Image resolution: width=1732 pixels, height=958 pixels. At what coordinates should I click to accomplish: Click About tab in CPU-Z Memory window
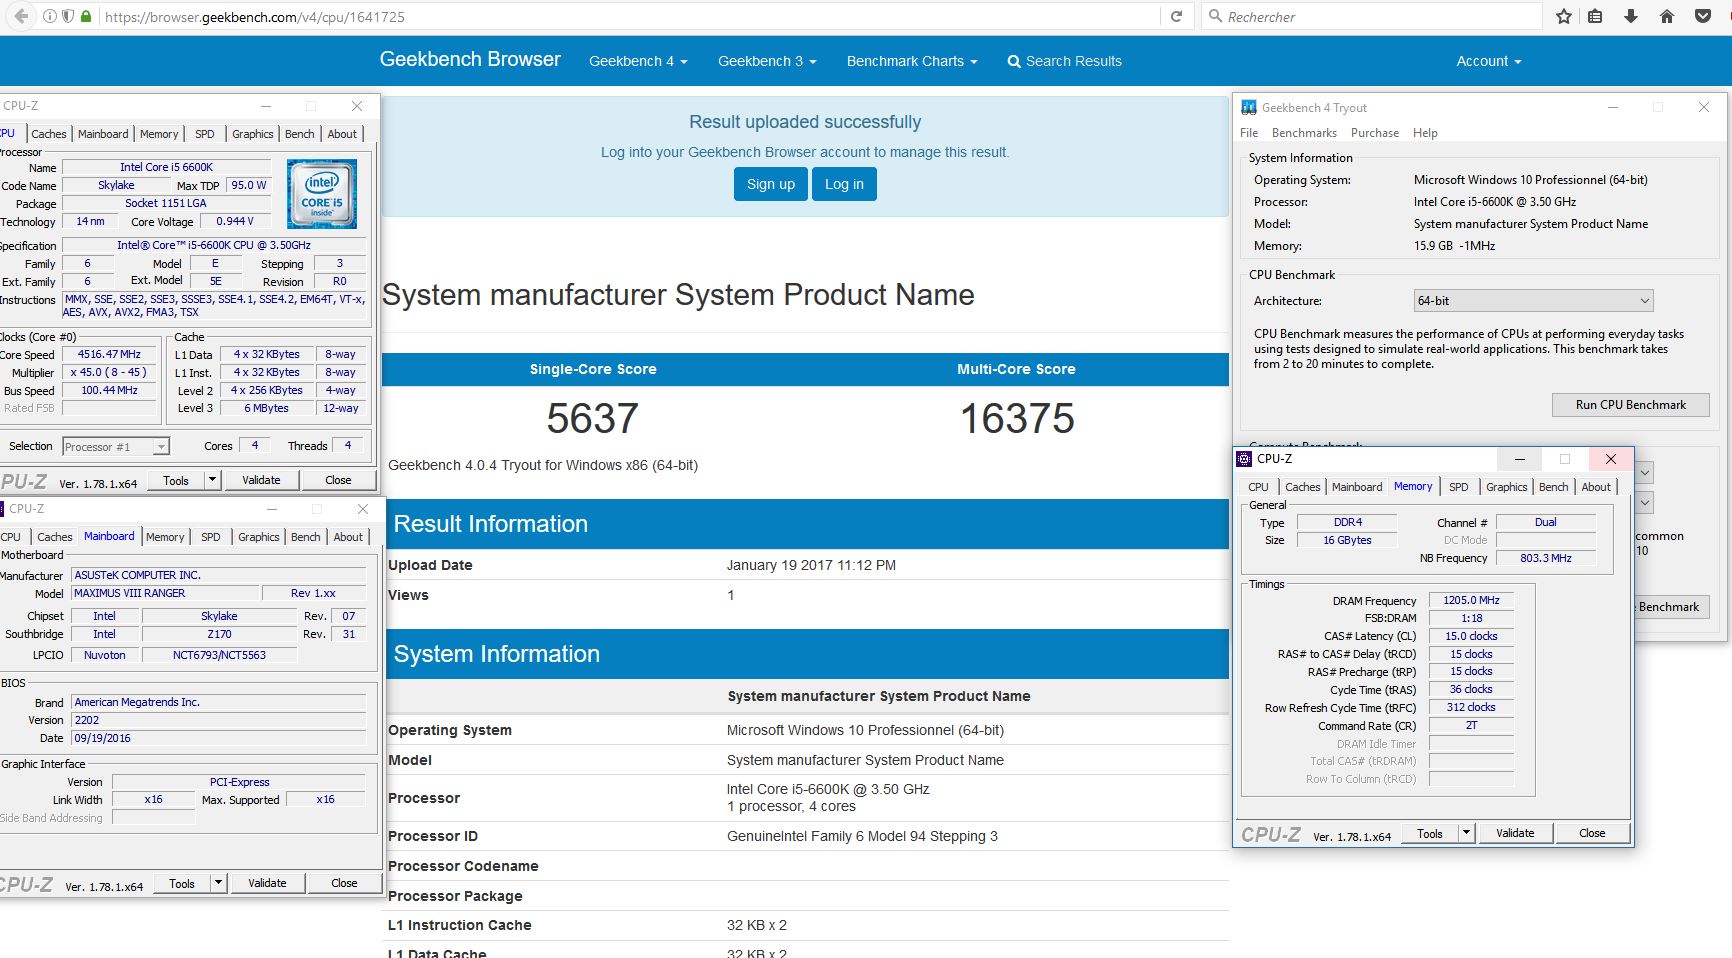tap(1596, 487)
